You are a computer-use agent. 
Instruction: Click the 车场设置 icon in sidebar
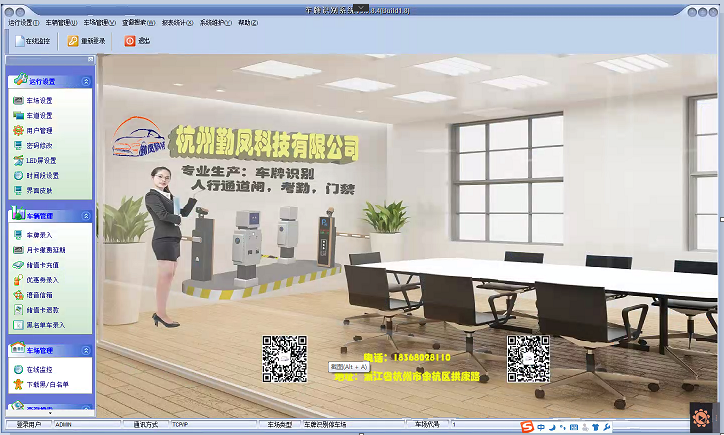tap(18, 100)
